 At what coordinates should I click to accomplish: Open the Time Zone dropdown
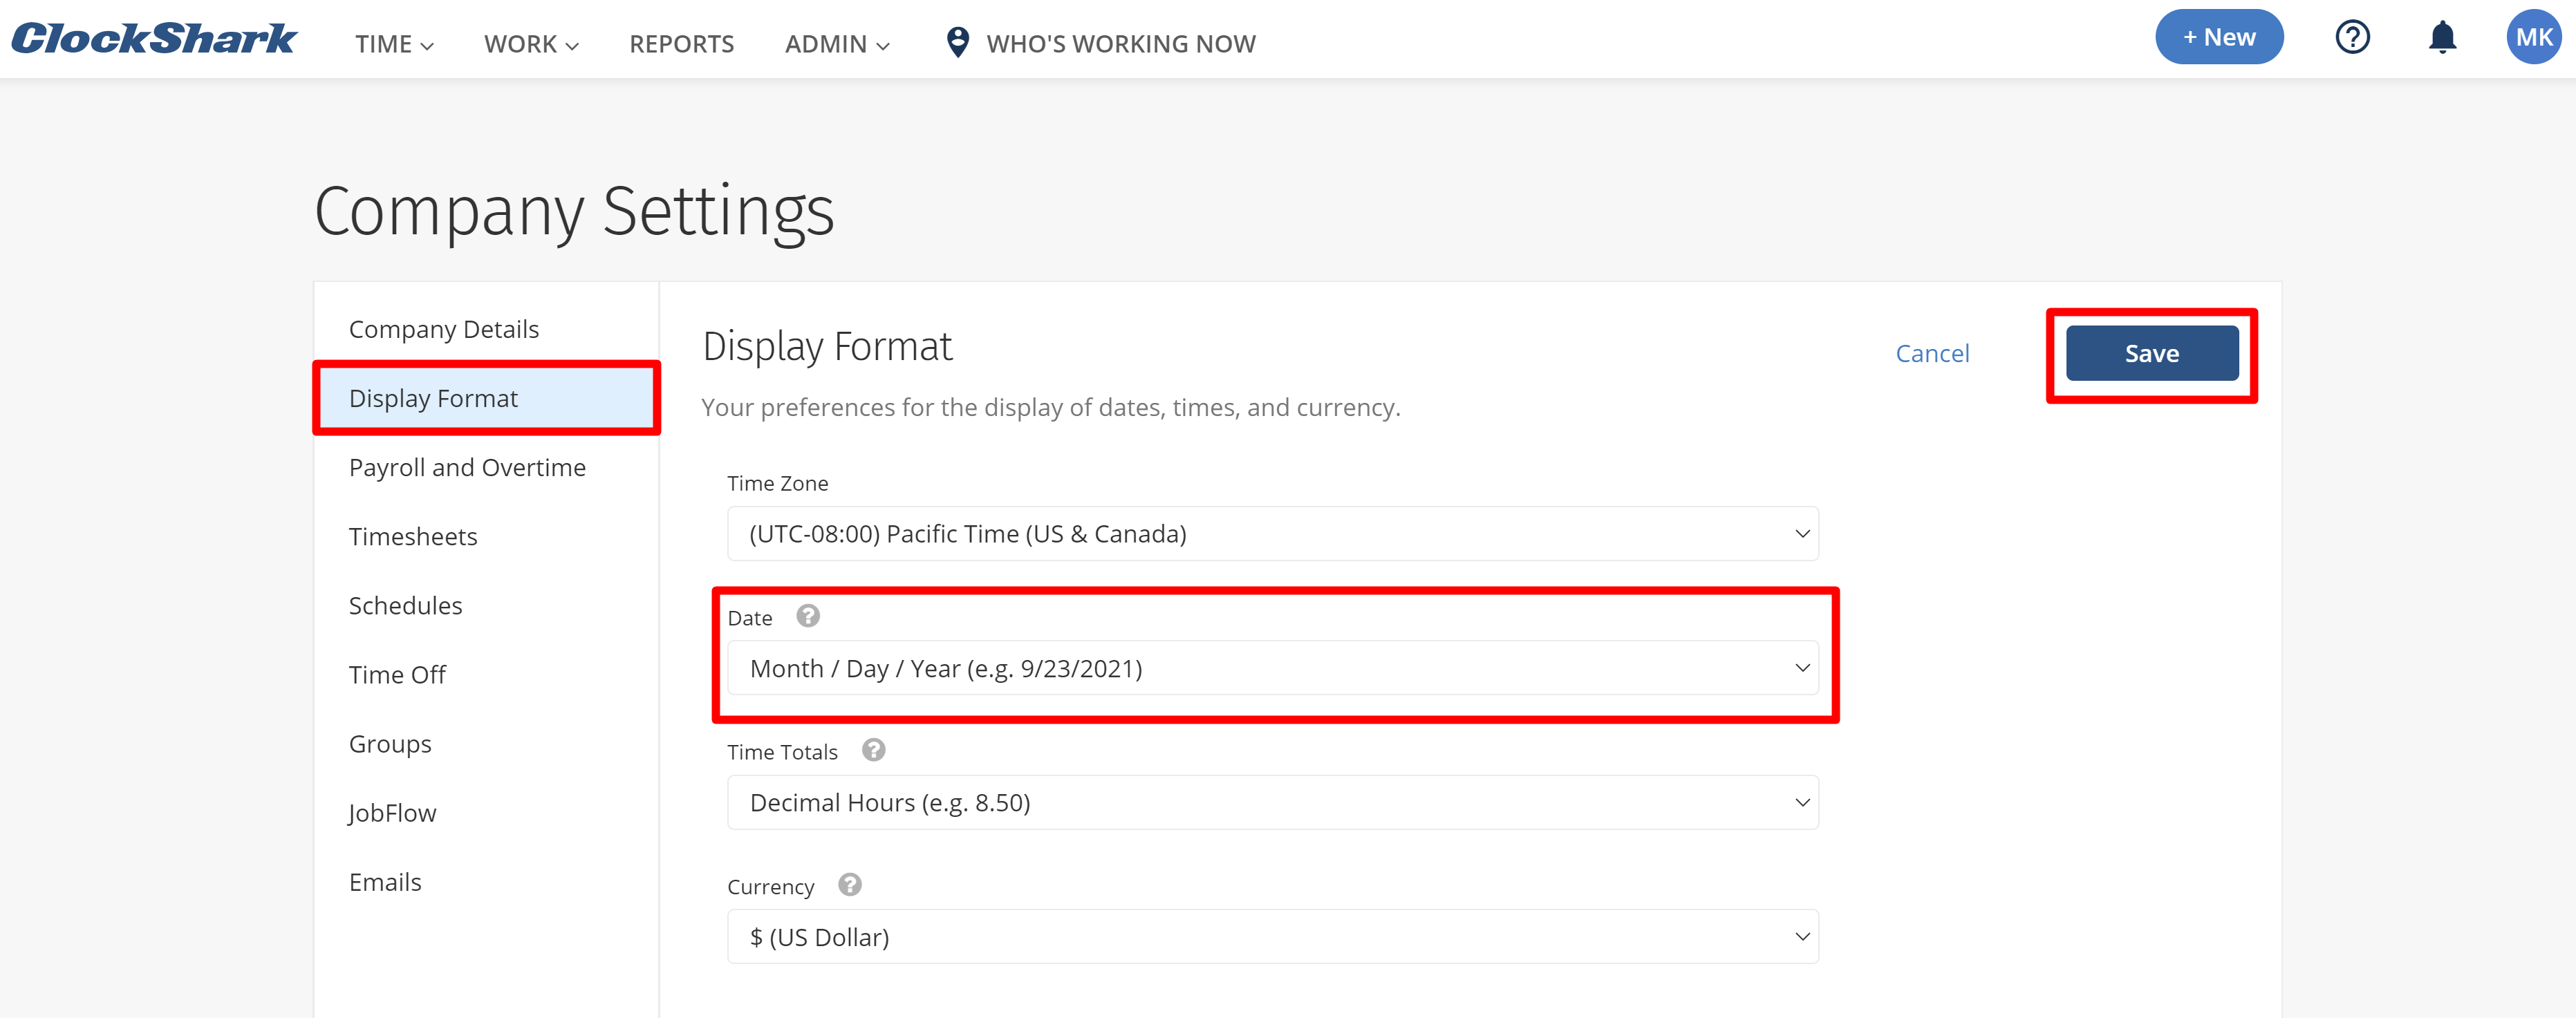pyautogui.click(x=1272, y=534)
